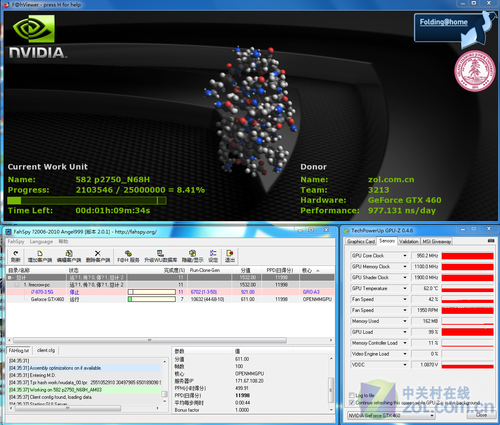This screenshot has height=425, width=500.
Task: Select the i7-870-3.5G client row
Action: [x=170, y=292]
